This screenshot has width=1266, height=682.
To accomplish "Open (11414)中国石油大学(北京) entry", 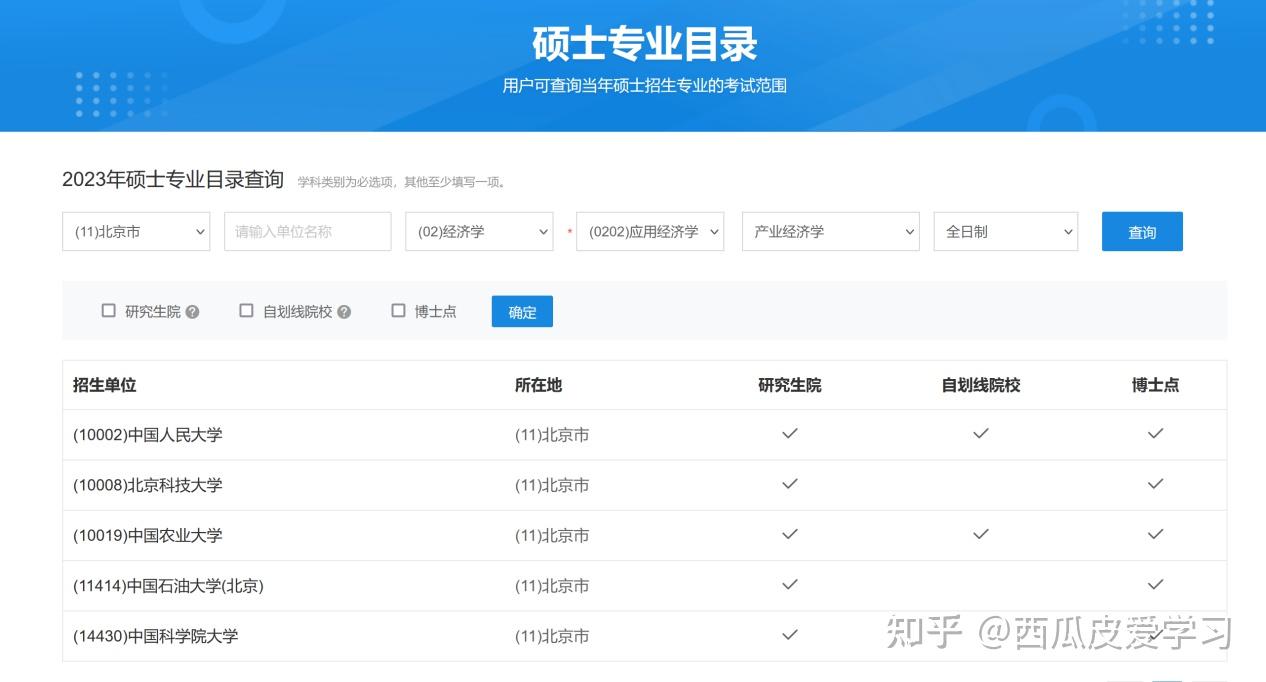I will (x=168, y=586).
